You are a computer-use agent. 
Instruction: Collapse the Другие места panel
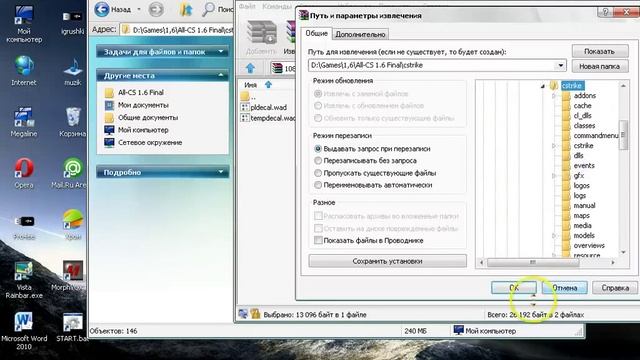221,75
